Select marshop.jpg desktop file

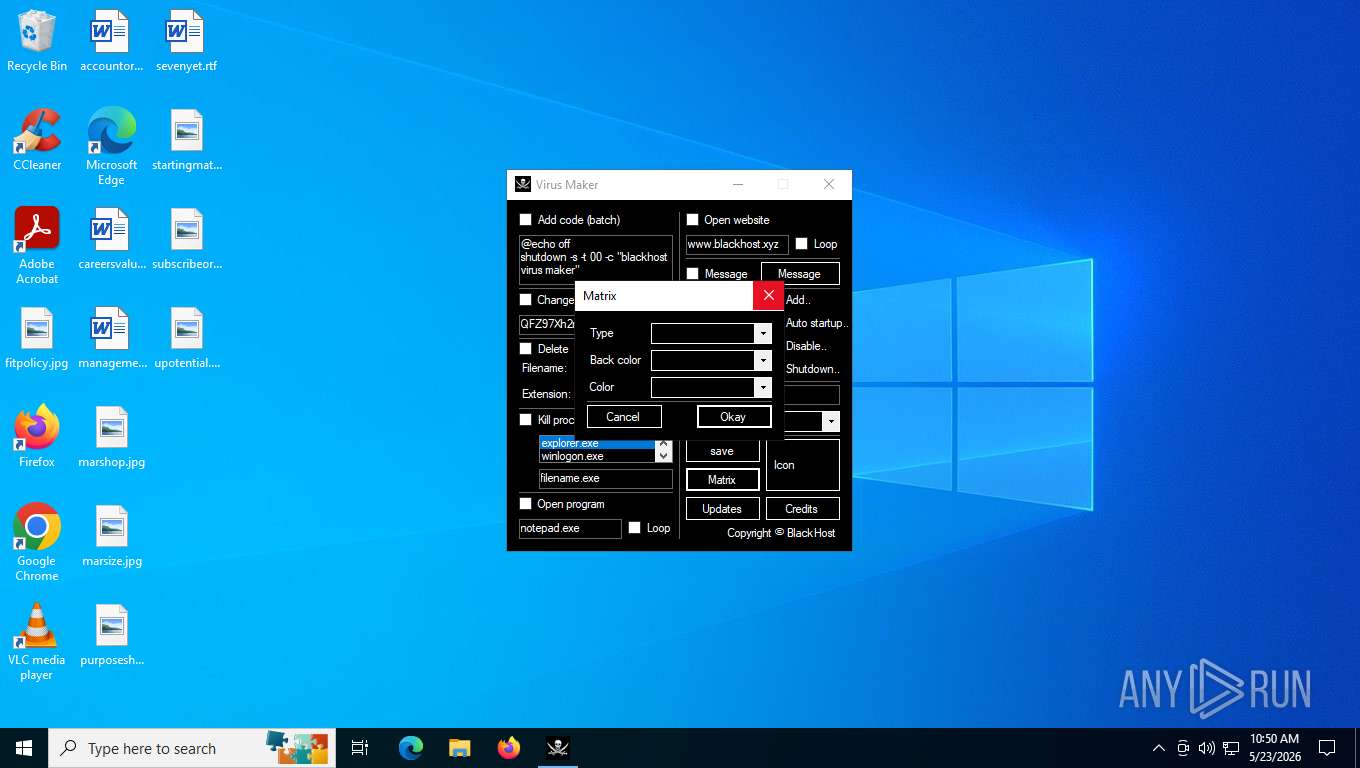[x=111, y=437]
